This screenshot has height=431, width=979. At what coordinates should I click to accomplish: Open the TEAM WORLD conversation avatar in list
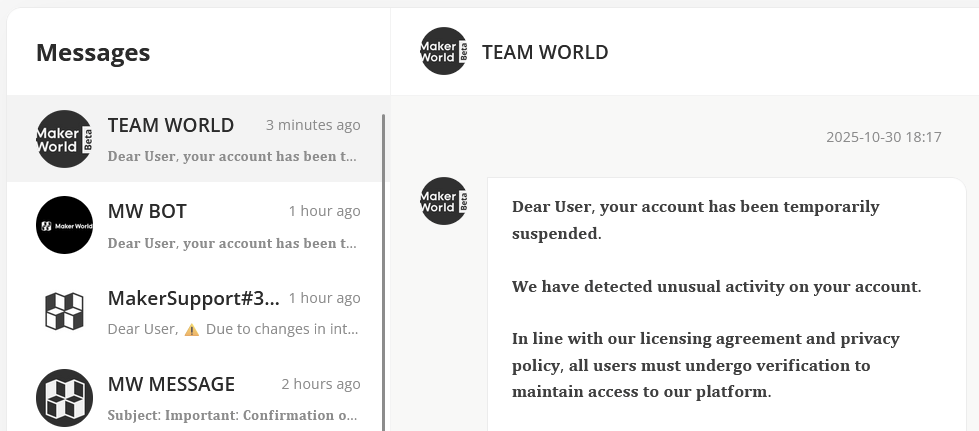[x=64, y=139]
